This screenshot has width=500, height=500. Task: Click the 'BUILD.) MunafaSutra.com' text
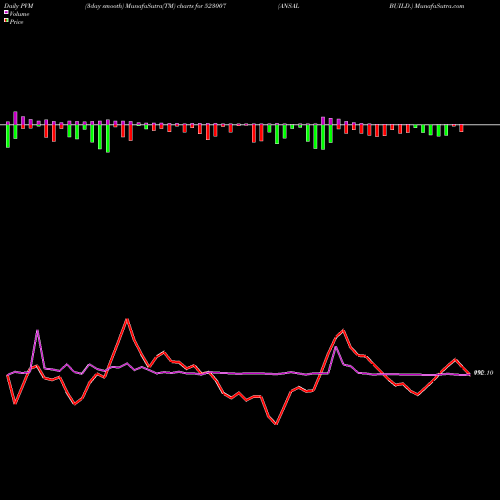[427, 6]
